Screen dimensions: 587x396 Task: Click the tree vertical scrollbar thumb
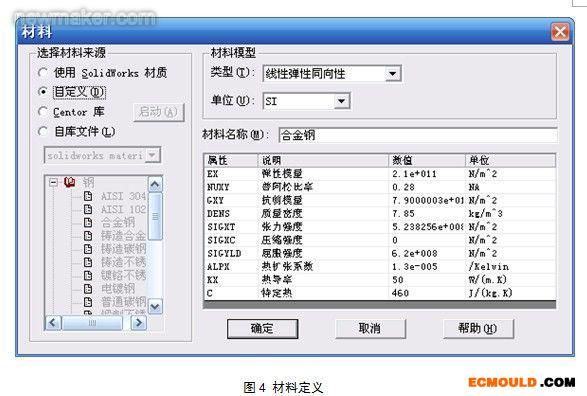point(155,216)
